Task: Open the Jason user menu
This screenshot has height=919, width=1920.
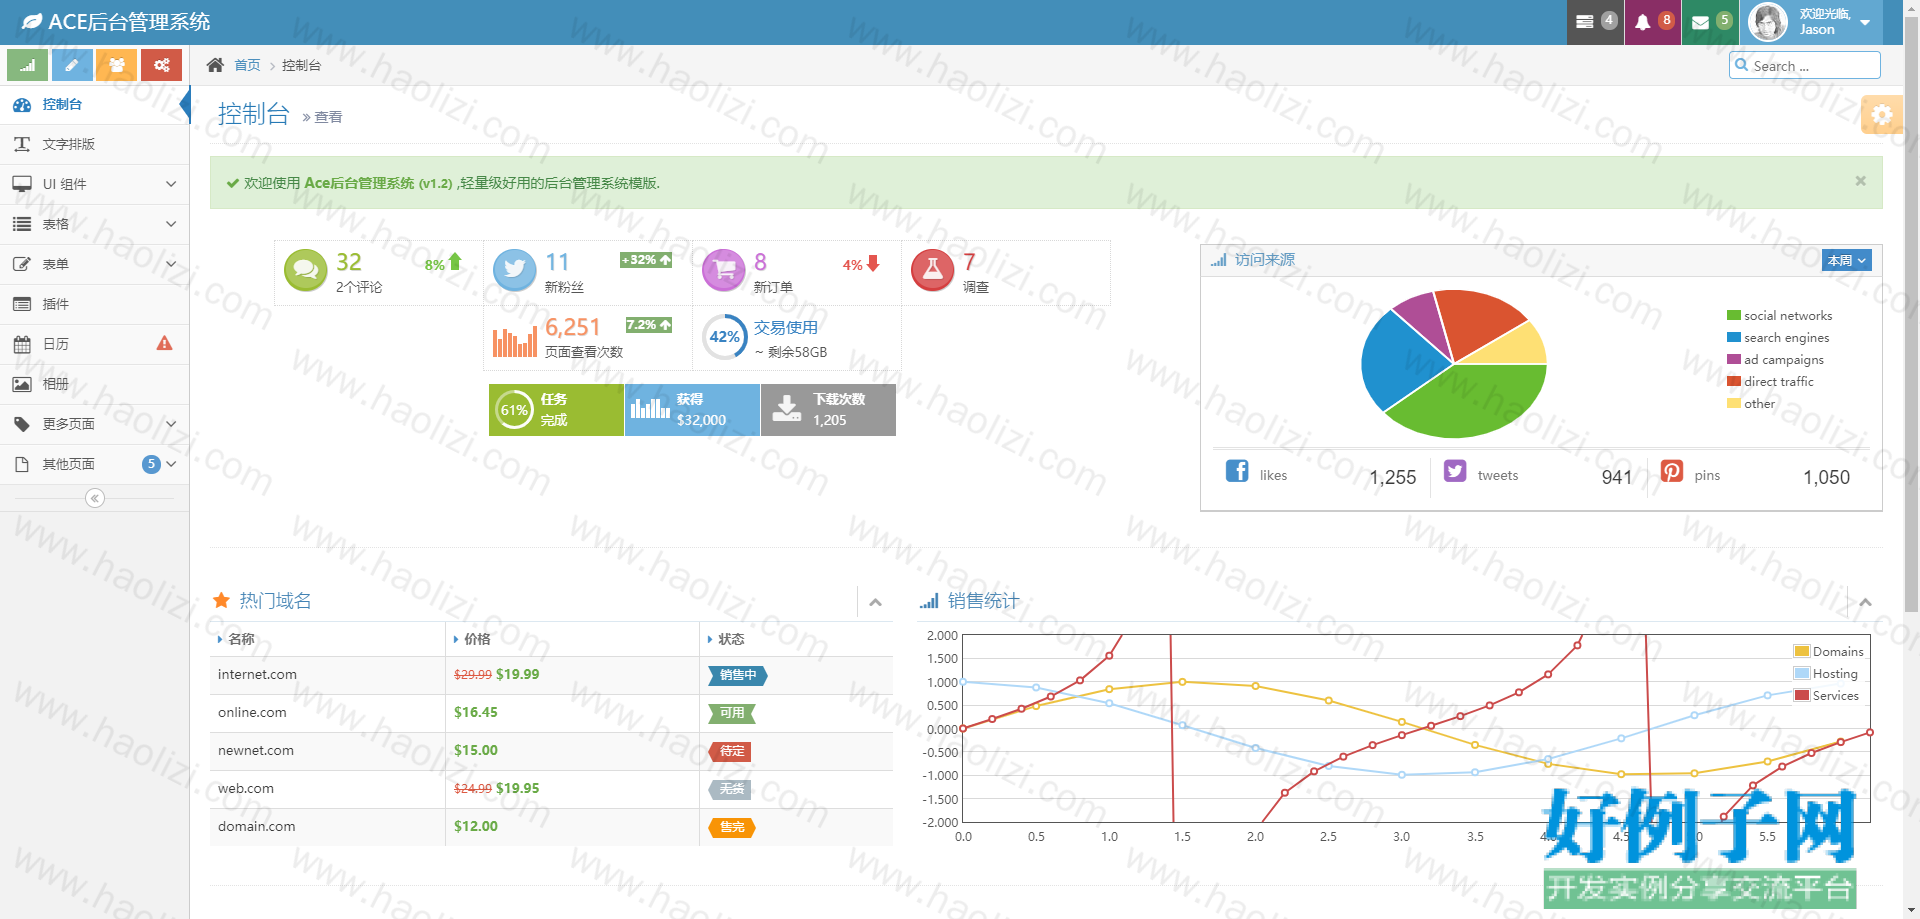Action: (x=1811, y=22)
